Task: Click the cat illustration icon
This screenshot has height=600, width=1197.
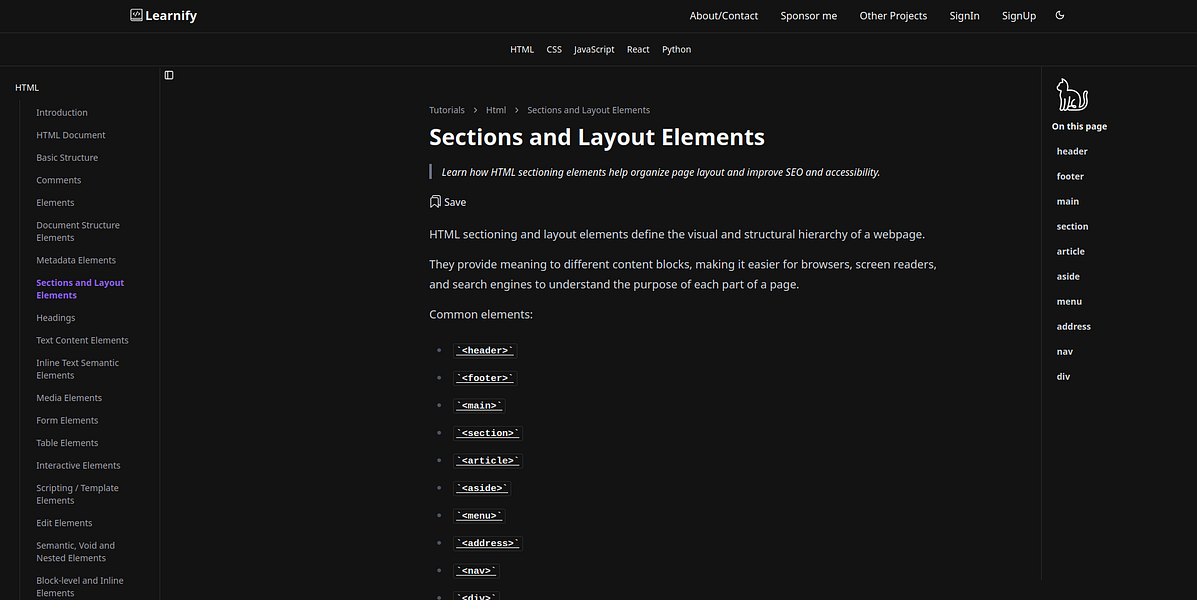Action: pos(1071,96)
